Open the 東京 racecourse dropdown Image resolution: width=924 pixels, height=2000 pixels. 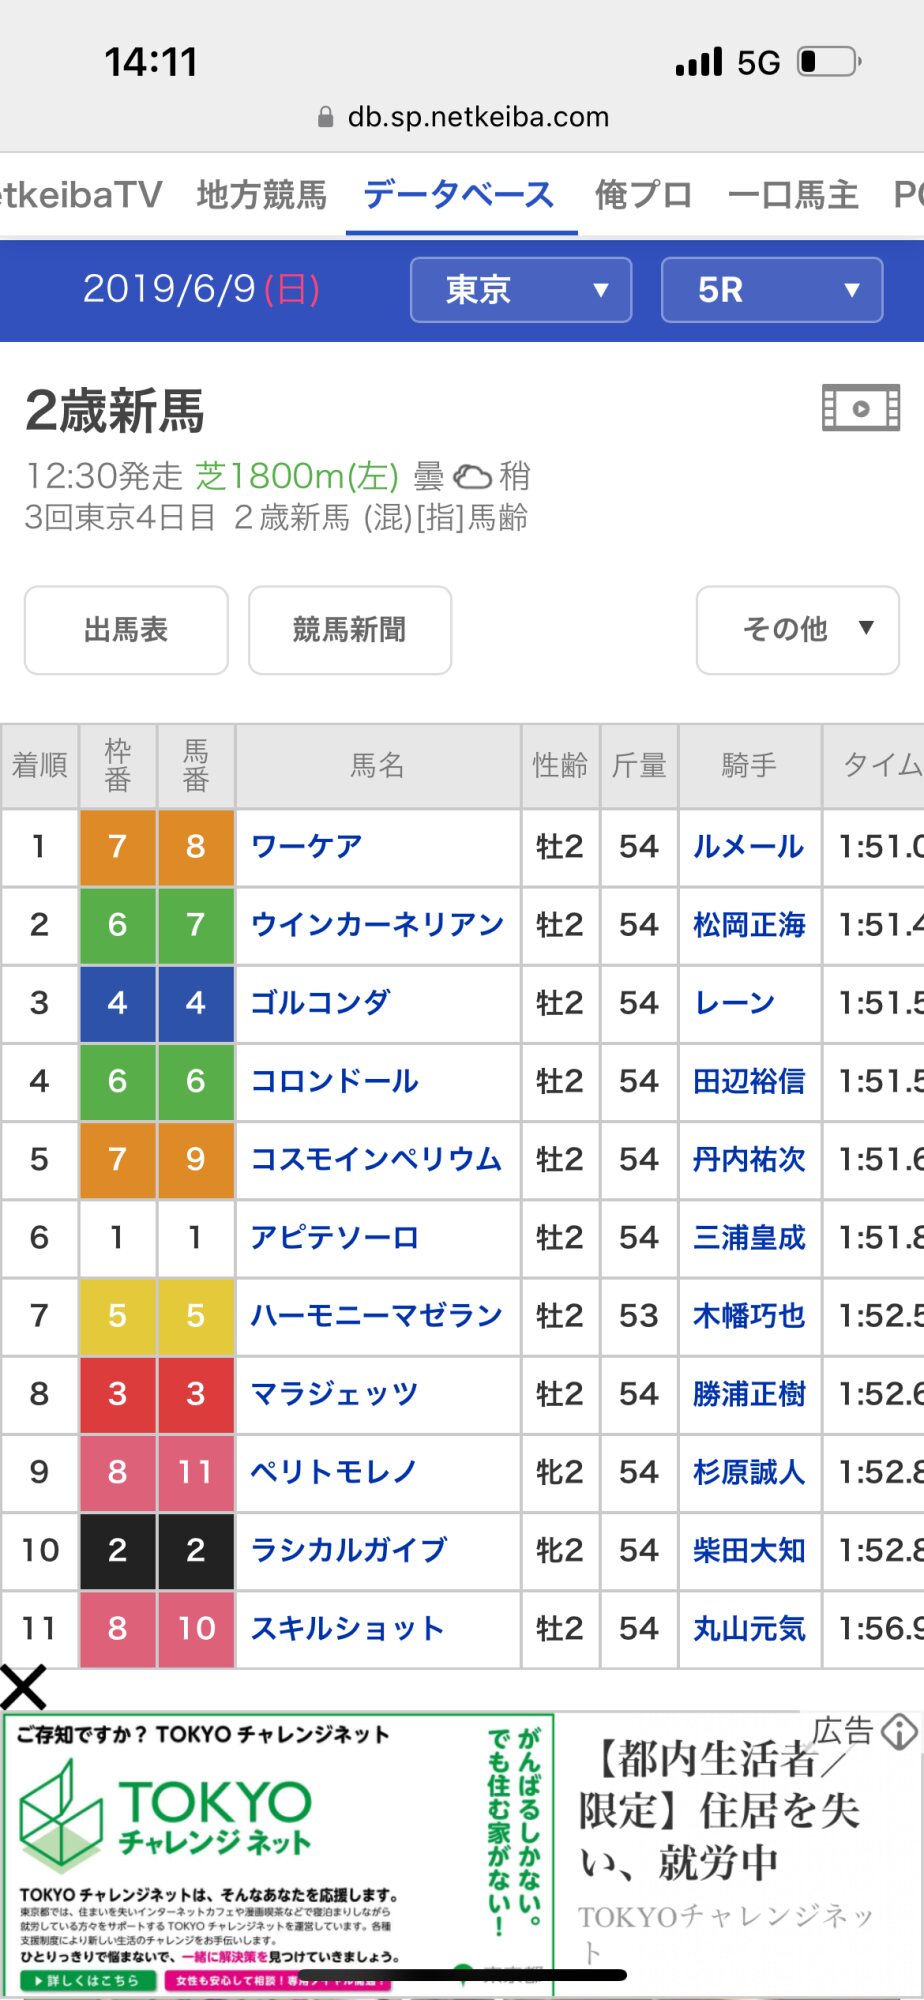(520, 290)
